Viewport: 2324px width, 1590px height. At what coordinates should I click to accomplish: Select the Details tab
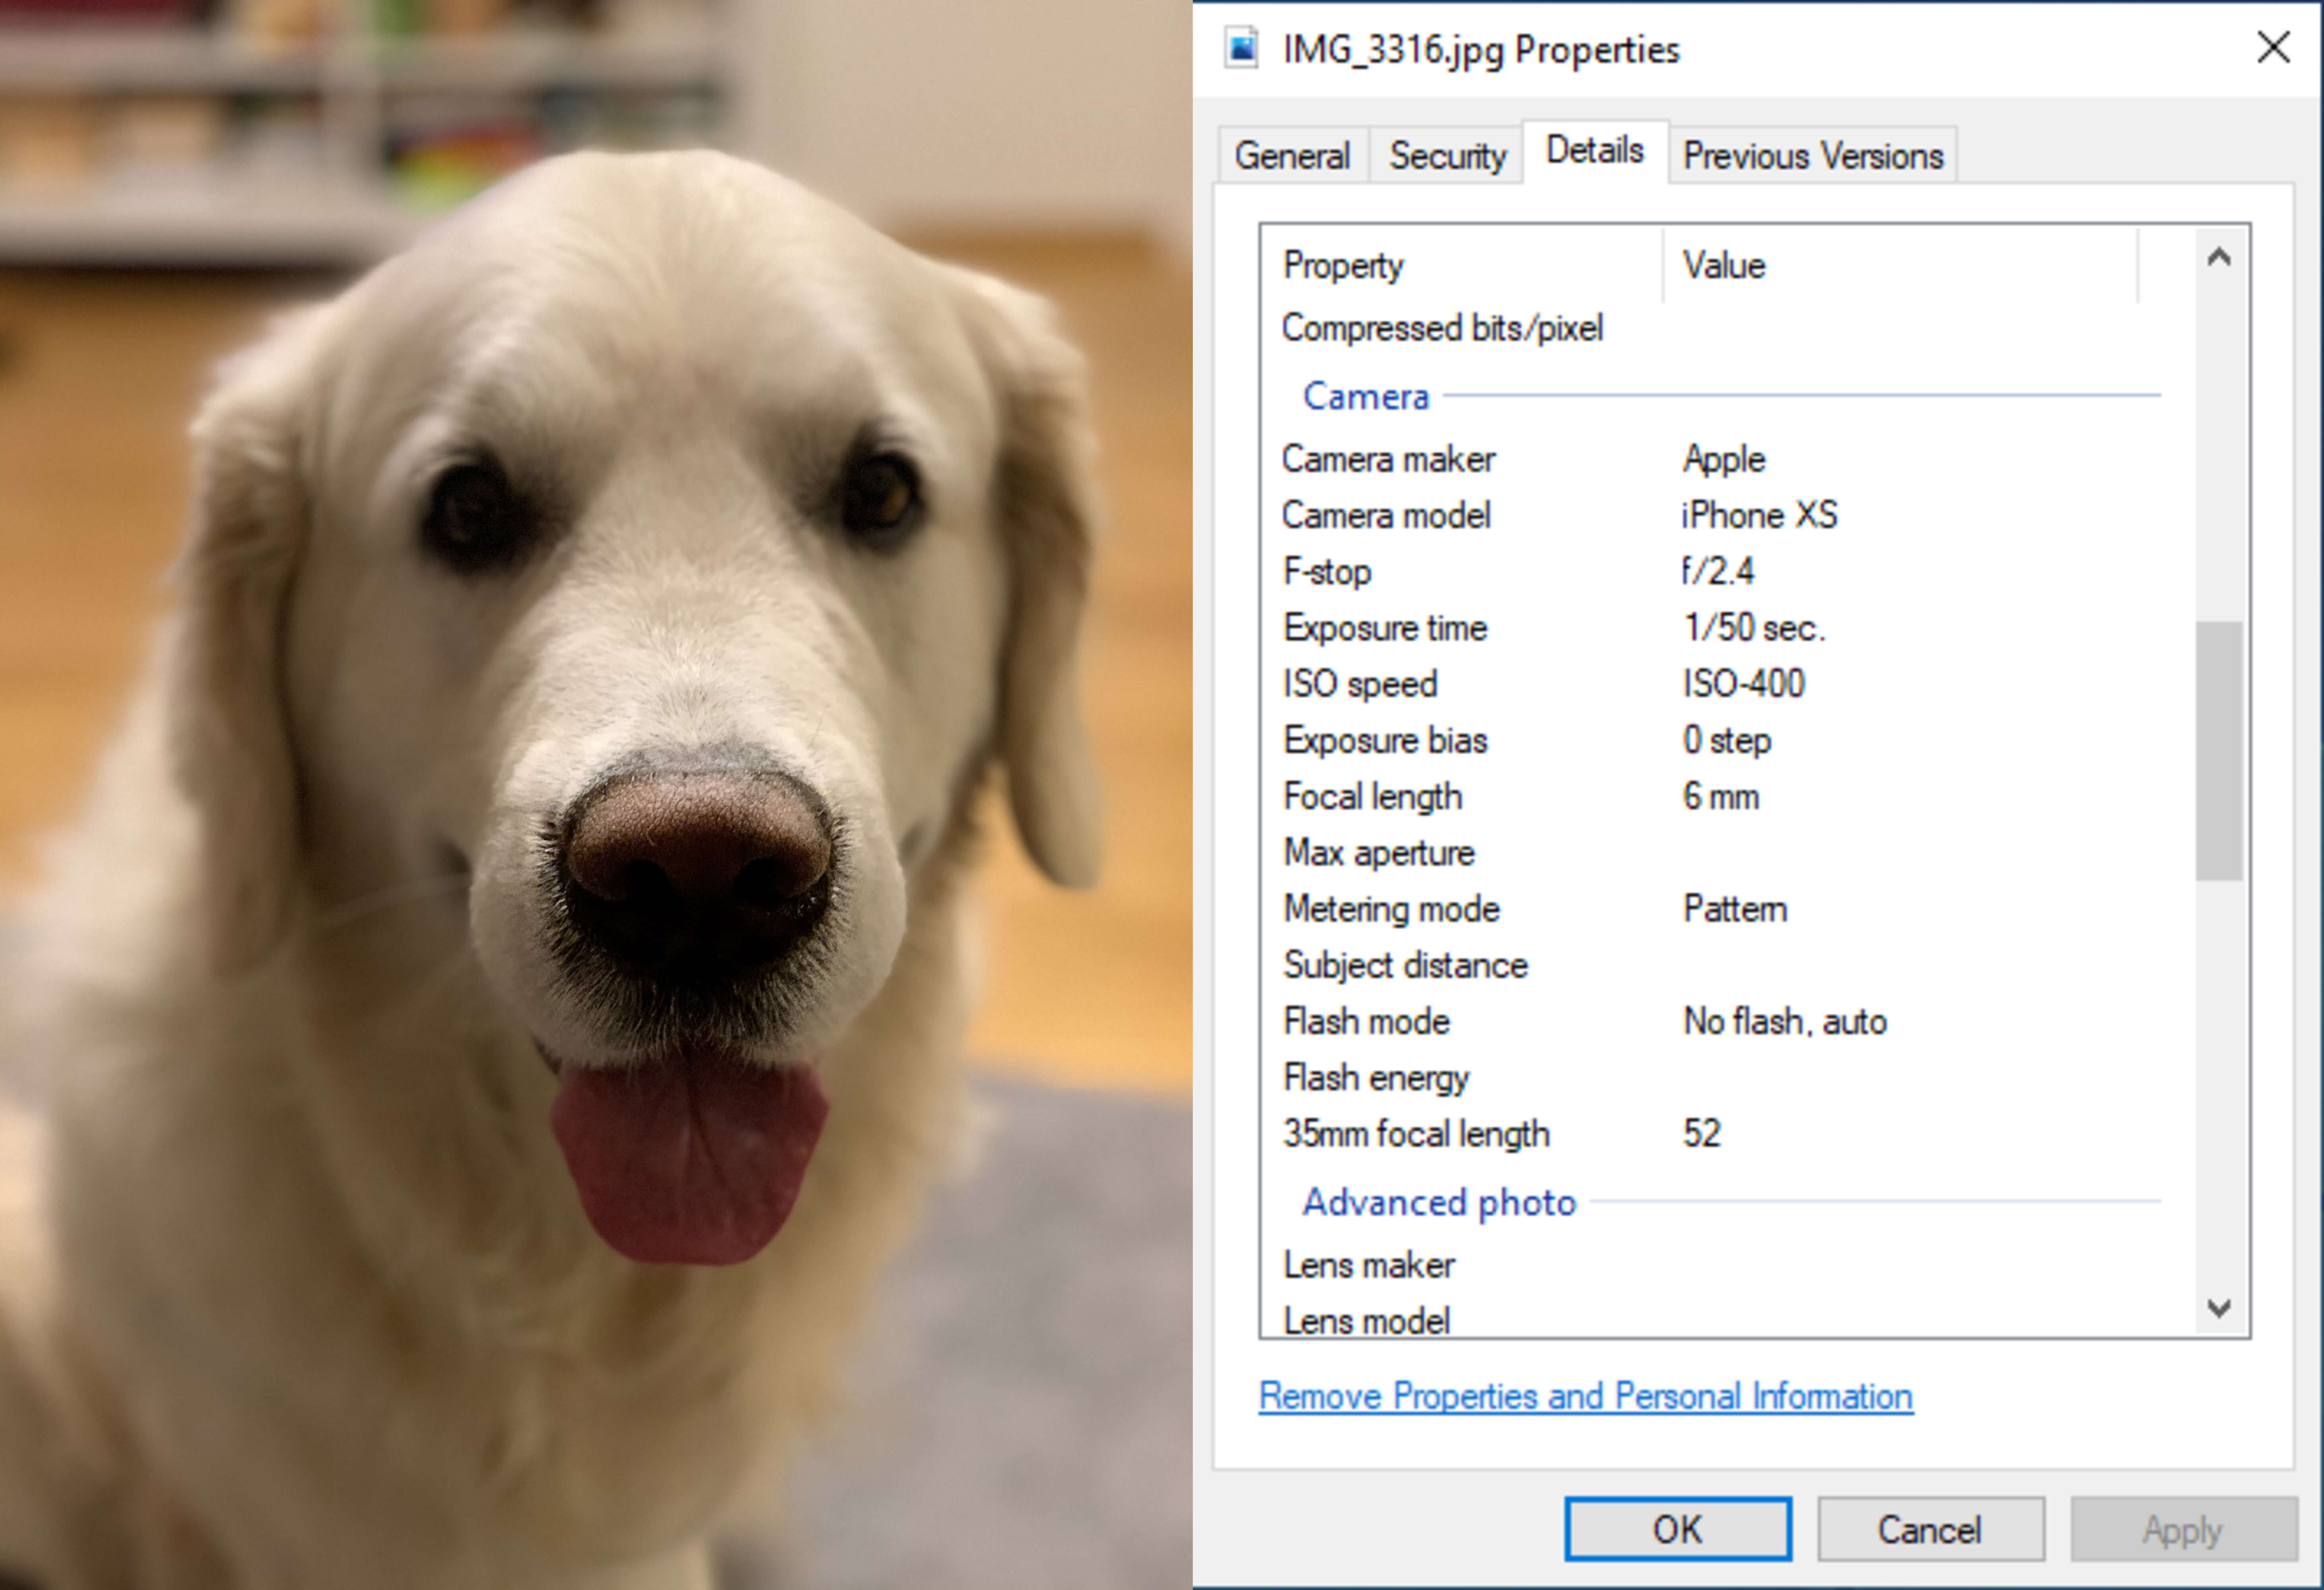(x=1595, y=151)
